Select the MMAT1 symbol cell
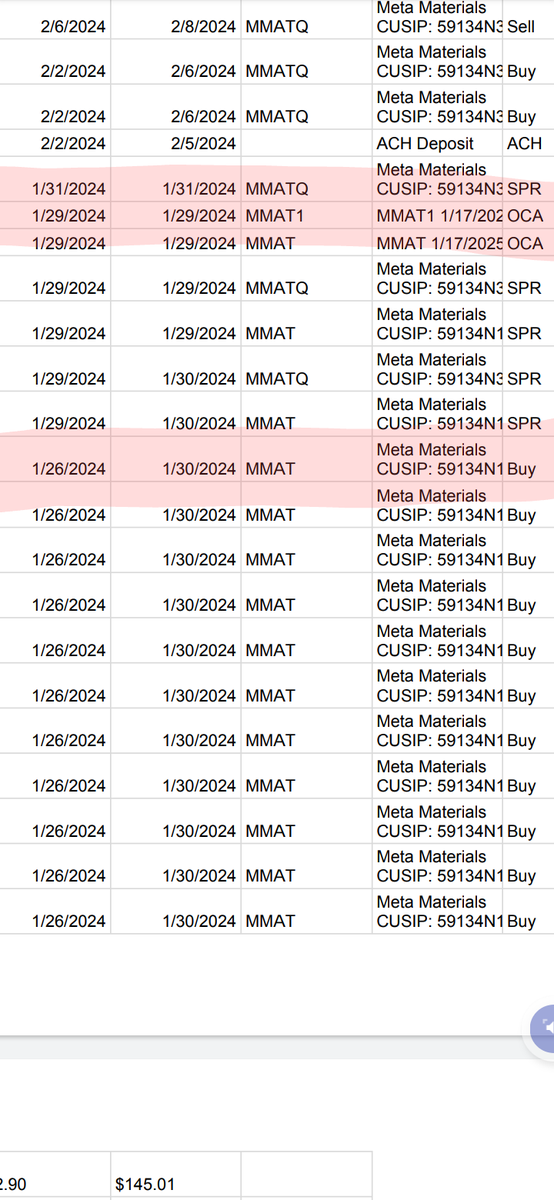Image resolution: width=554 pixels, height=1200 pixels. [x=306, y=215]
